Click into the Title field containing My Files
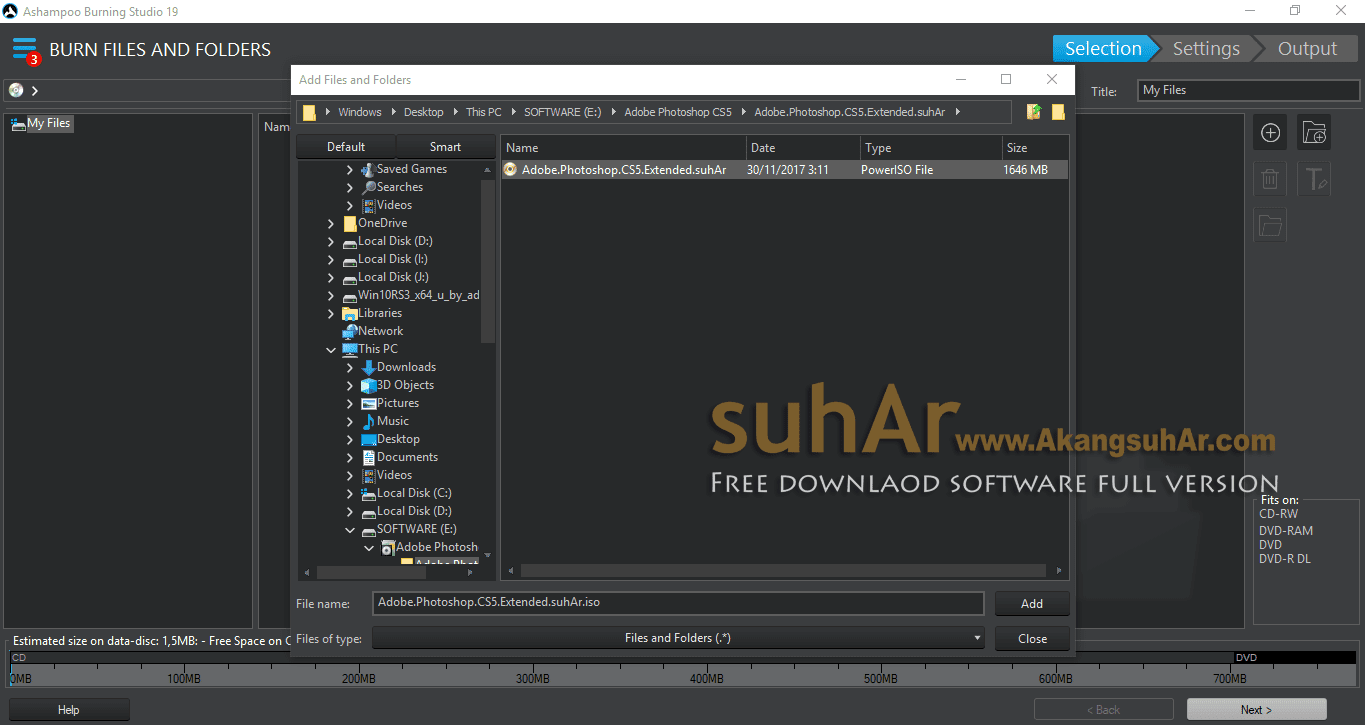The height and width of the screenshot is (725, 1365). click(x=1249, y=90)
